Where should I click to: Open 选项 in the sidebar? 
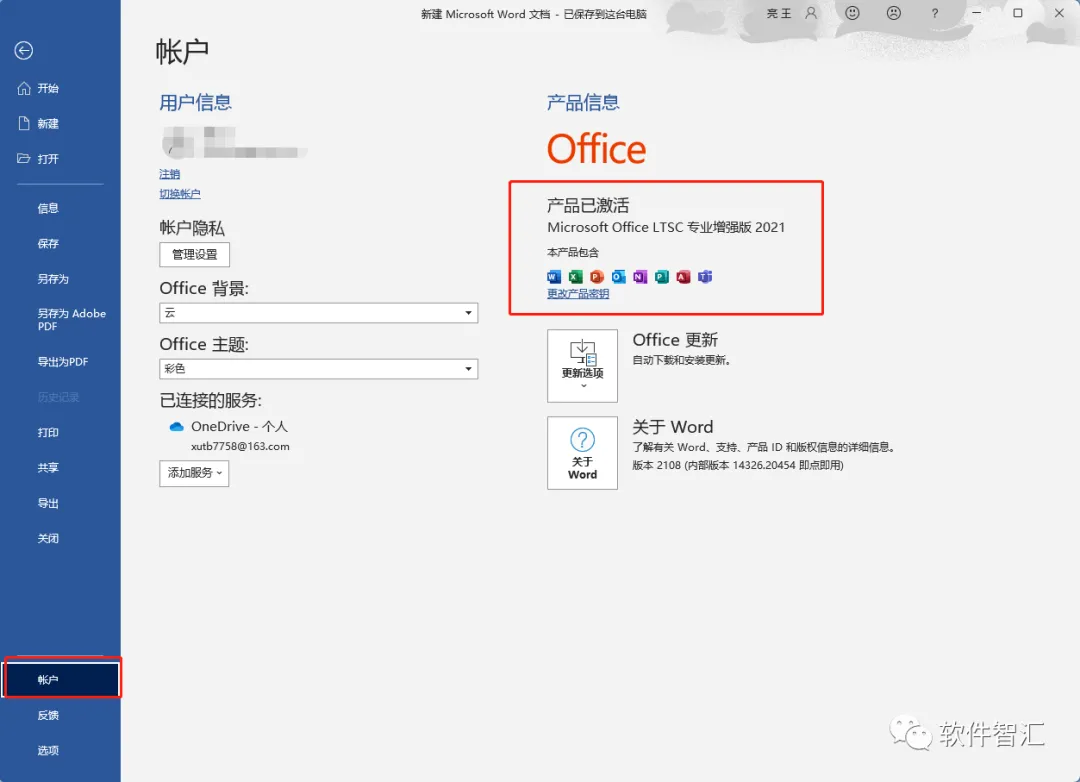click(x=48, y=750)
